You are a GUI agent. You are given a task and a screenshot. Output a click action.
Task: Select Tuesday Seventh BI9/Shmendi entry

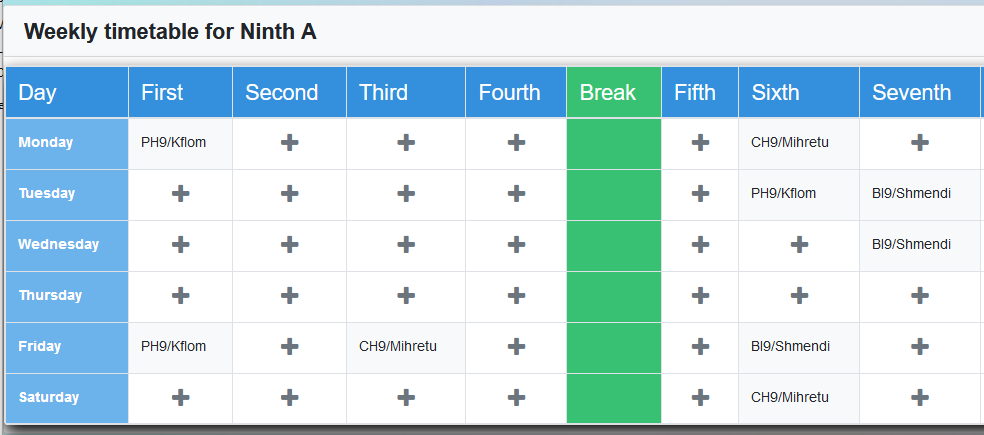point(911,193)
